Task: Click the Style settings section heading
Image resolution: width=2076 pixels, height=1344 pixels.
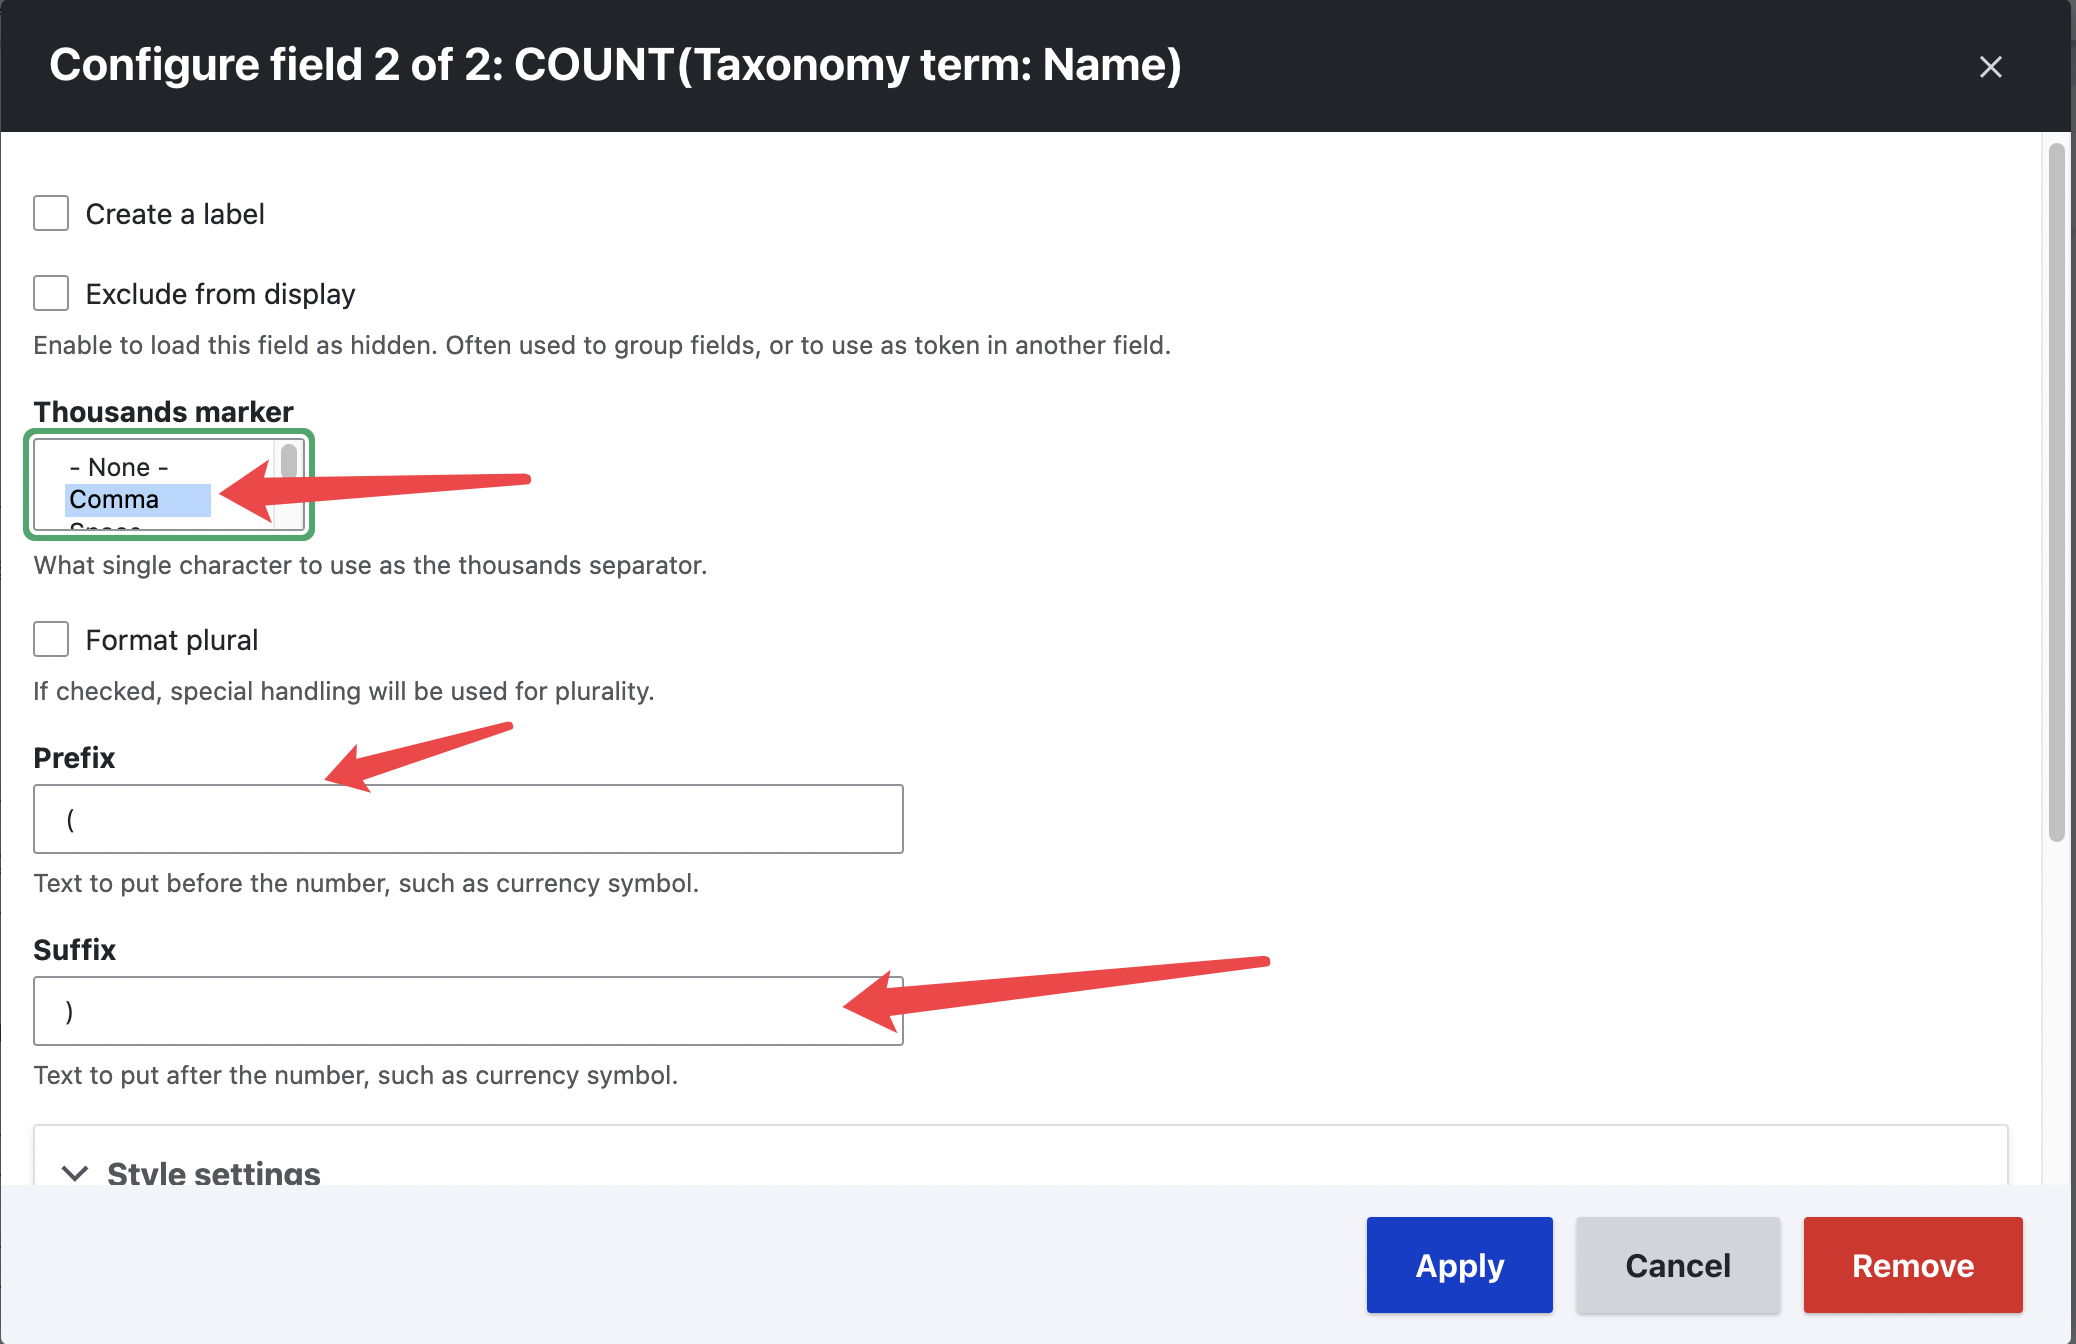Action: (x=214, y=1173)
